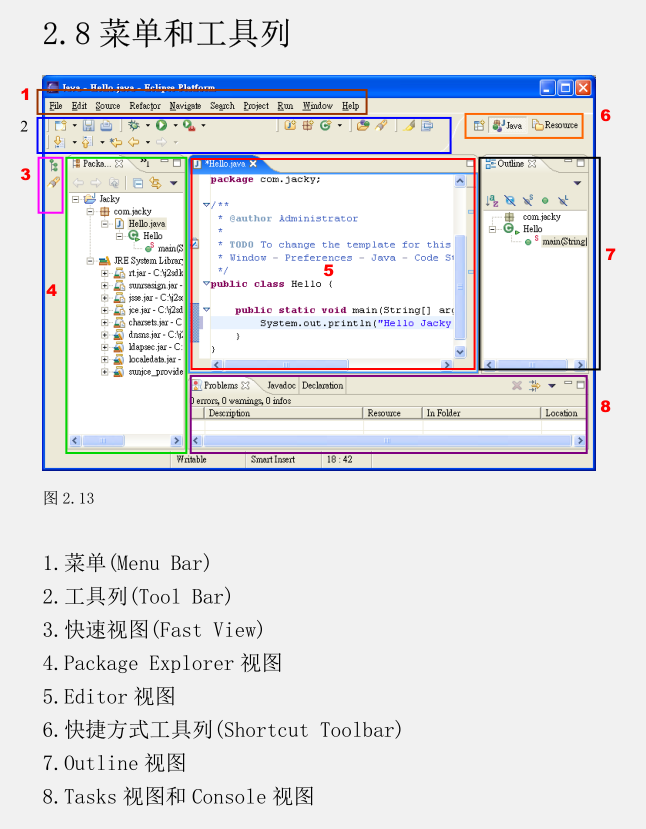Open the Problems view menu arrow
This screenshot has height=829, width=646.
pos(552,385)
